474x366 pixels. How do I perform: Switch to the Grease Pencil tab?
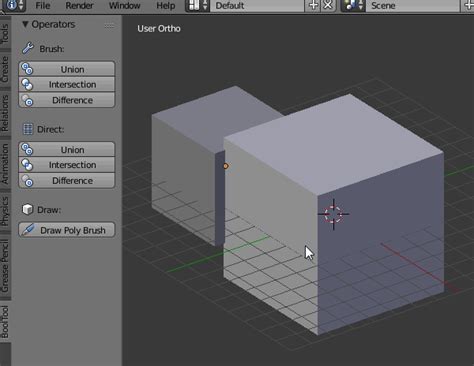pyautogui.click(x=5, y=266)
